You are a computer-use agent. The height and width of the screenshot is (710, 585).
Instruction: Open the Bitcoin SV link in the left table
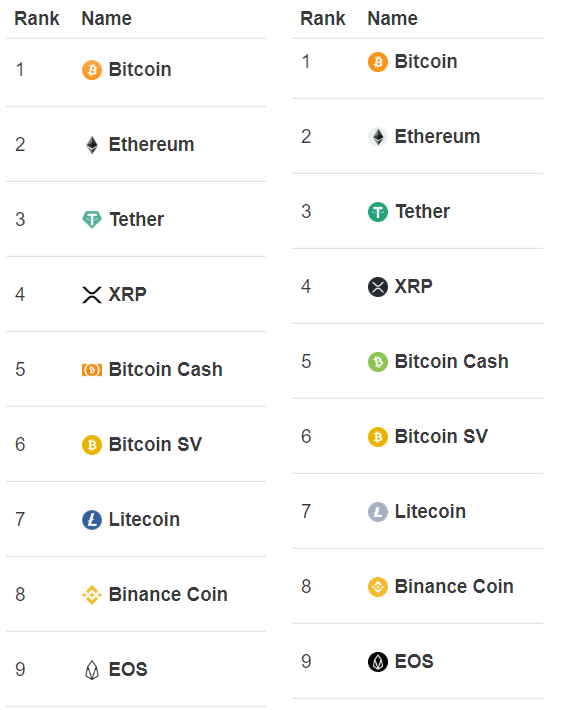coord(155,445)
